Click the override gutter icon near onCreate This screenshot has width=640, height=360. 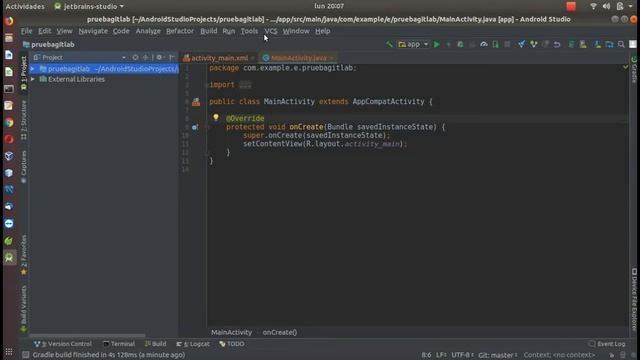(x=195, y=127)
